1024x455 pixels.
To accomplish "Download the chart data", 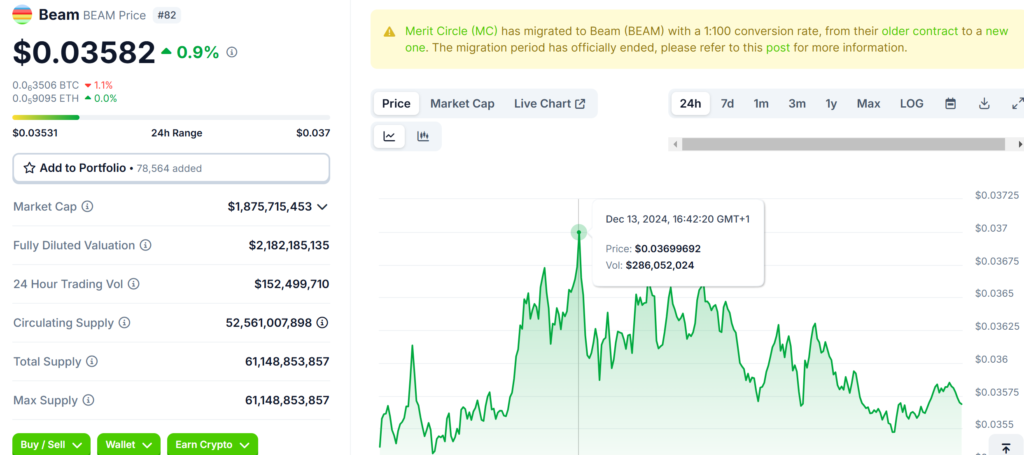I will click(x=984, y=104).
